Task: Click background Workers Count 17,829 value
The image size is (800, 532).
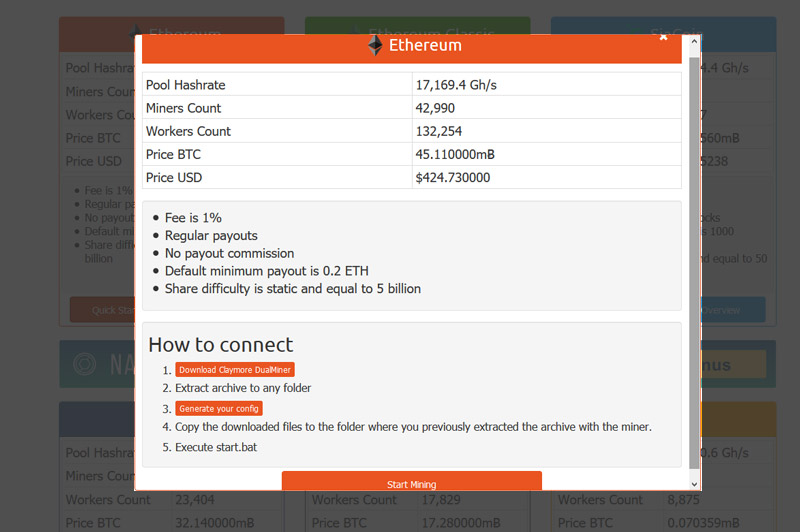Action: 441,499
